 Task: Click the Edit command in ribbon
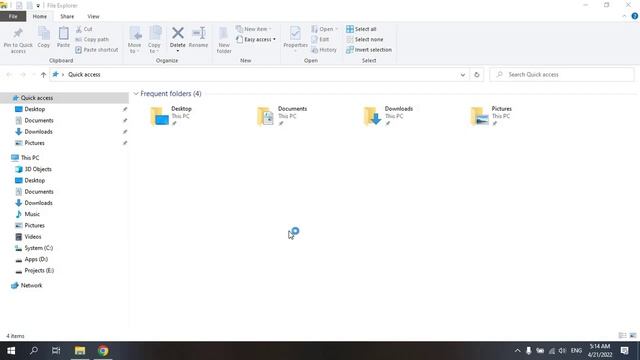tap(320, 39)
